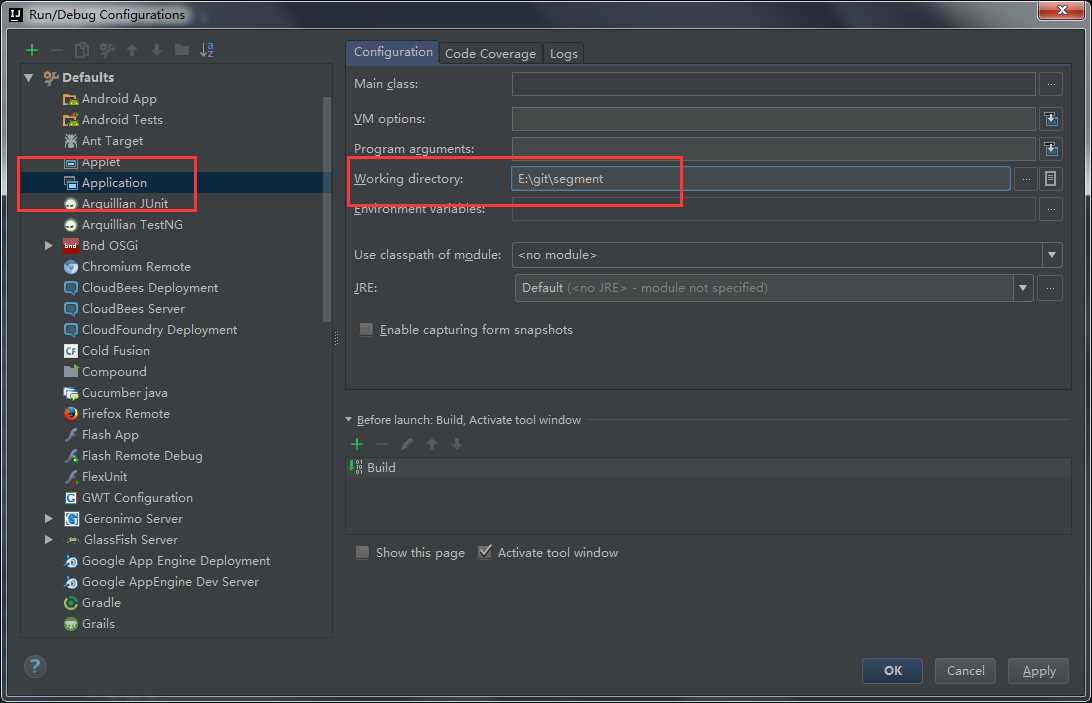Viewport: 1092px width, 703px height.
Task: Click into the VM options field
Action: 773,119
